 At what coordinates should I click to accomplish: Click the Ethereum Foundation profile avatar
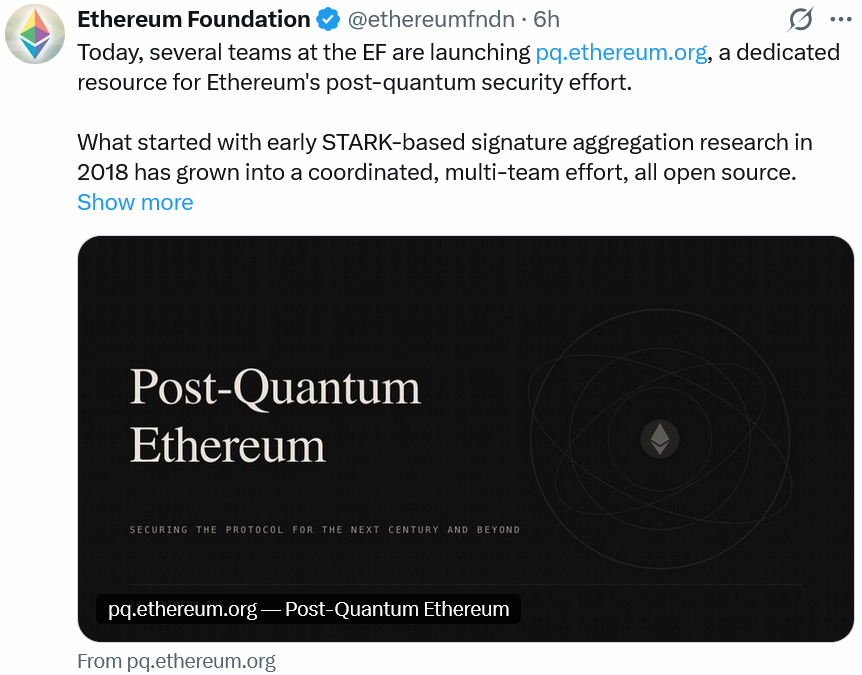tap(35, 35)
